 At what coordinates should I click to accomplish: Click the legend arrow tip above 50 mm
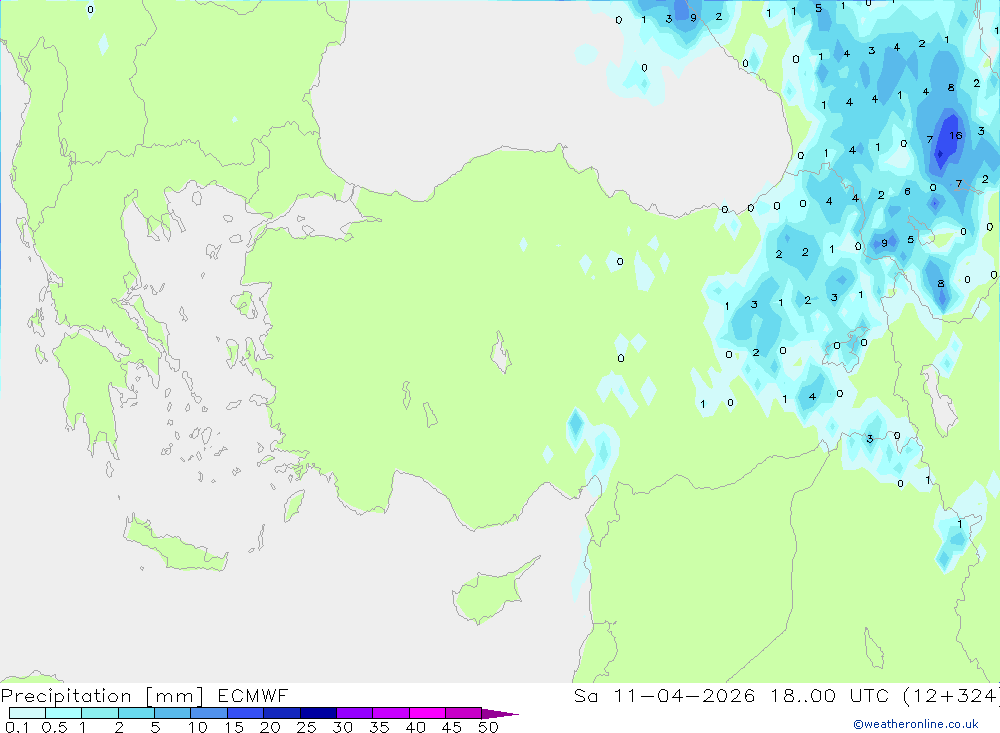pos(501,713)
